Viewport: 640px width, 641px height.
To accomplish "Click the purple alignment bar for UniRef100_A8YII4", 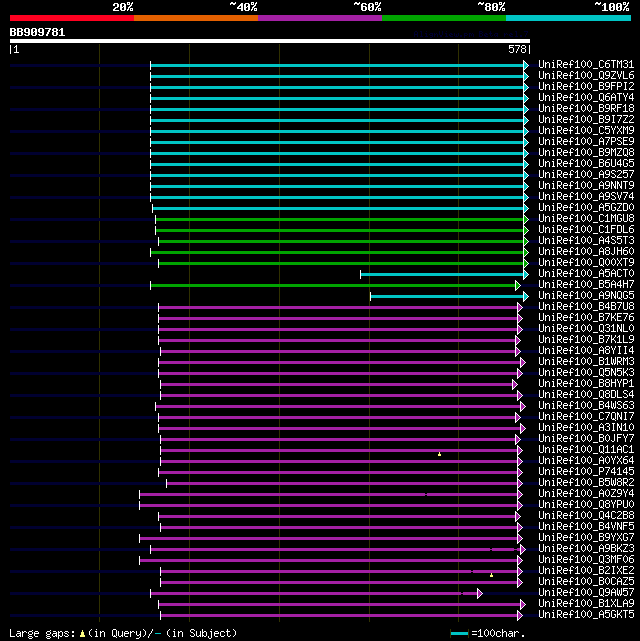I will (338, 352).
